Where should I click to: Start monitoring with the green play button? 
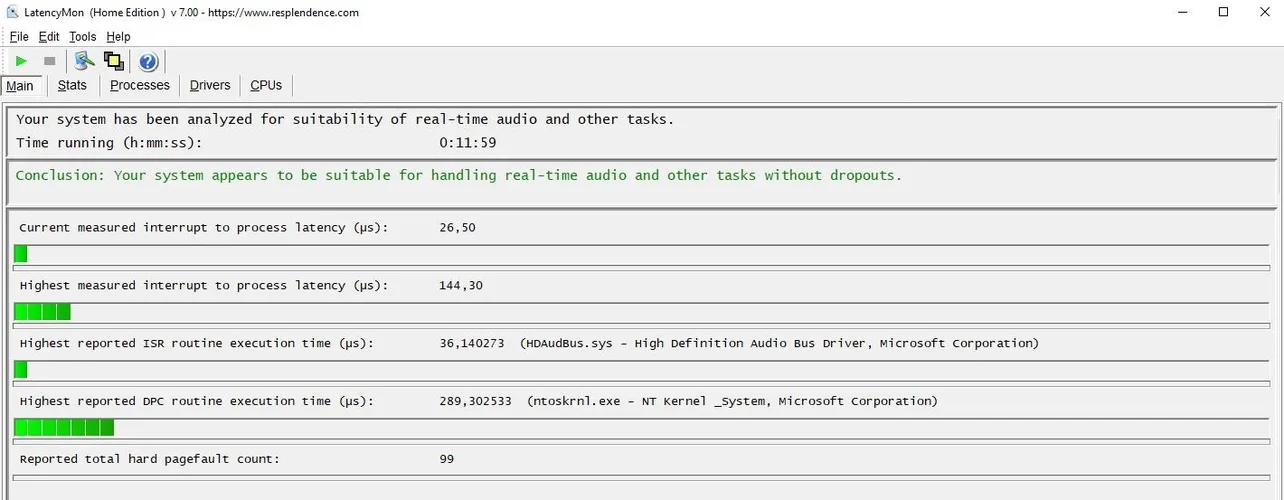point(21,61)
